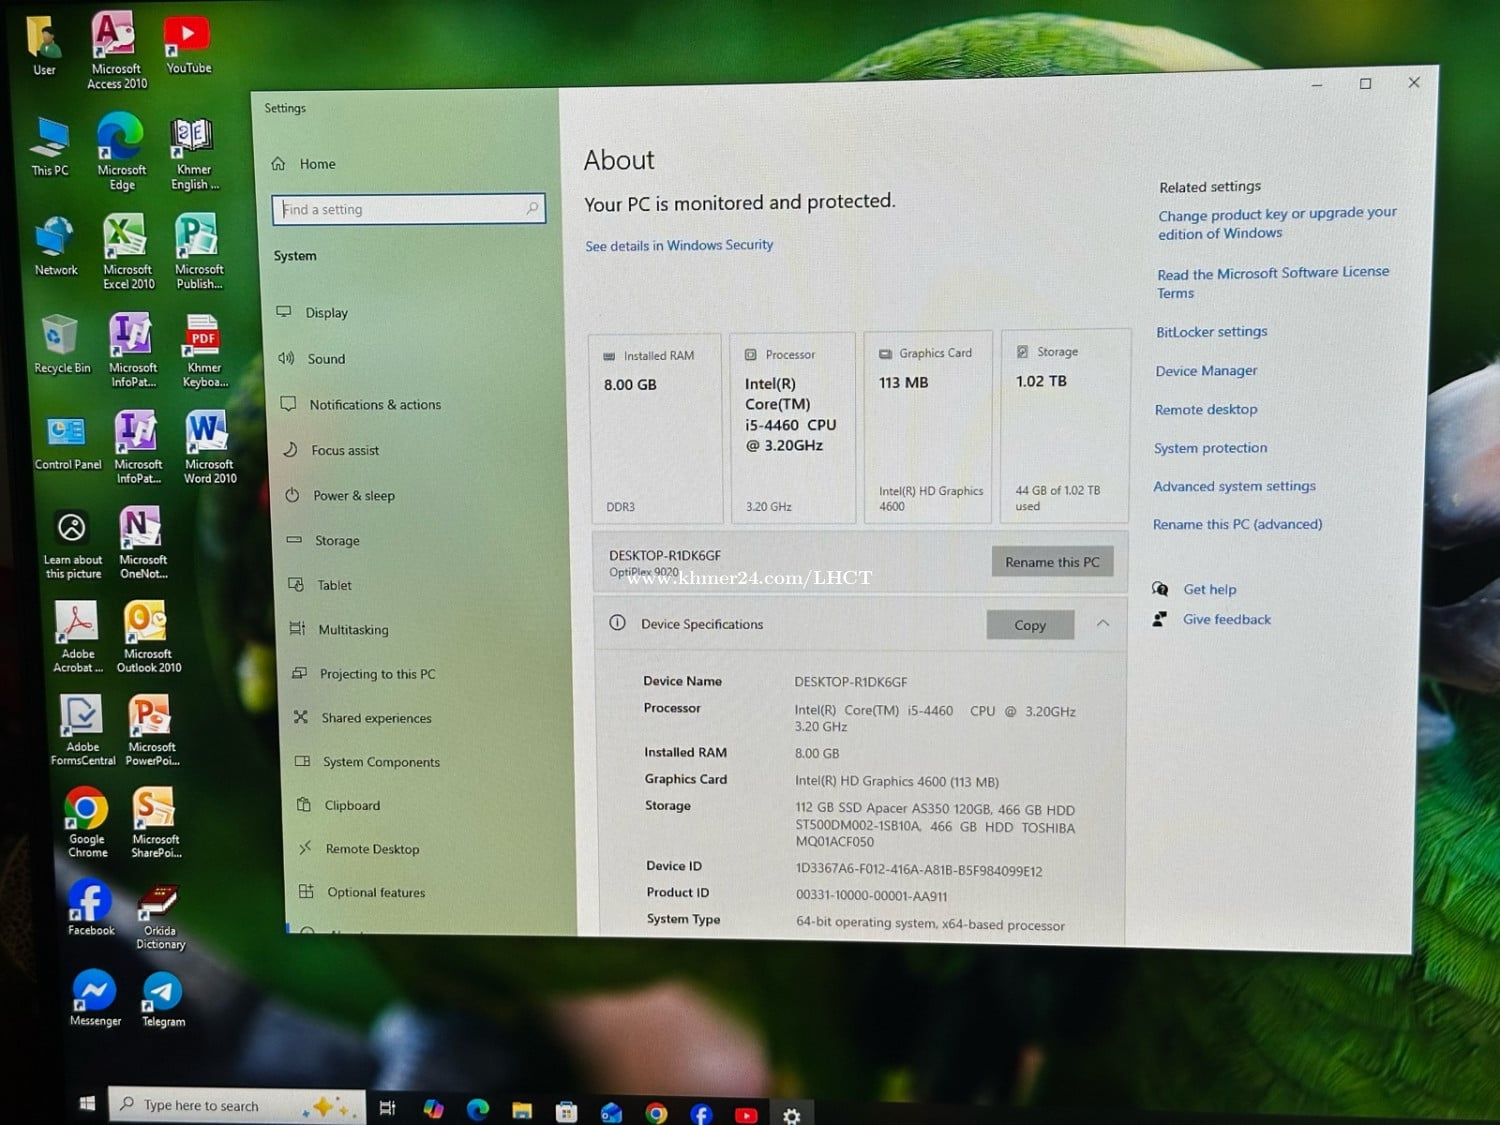Select Display in the System sidebar
The image size is (1500, 1125).
pyautogui.click(x=326, y=313)
